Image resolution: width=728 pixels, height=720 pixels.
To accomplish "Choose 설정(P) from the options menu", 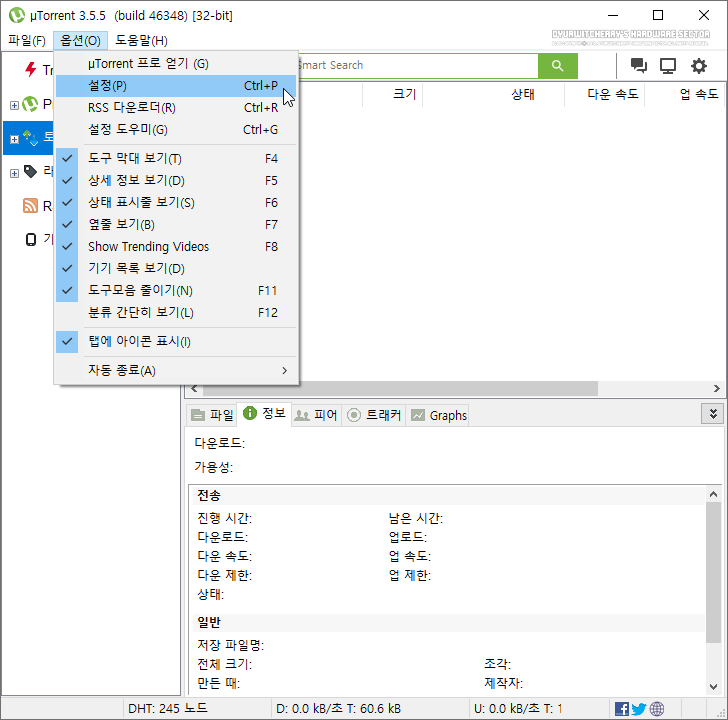I will click(x=176, y=86).
